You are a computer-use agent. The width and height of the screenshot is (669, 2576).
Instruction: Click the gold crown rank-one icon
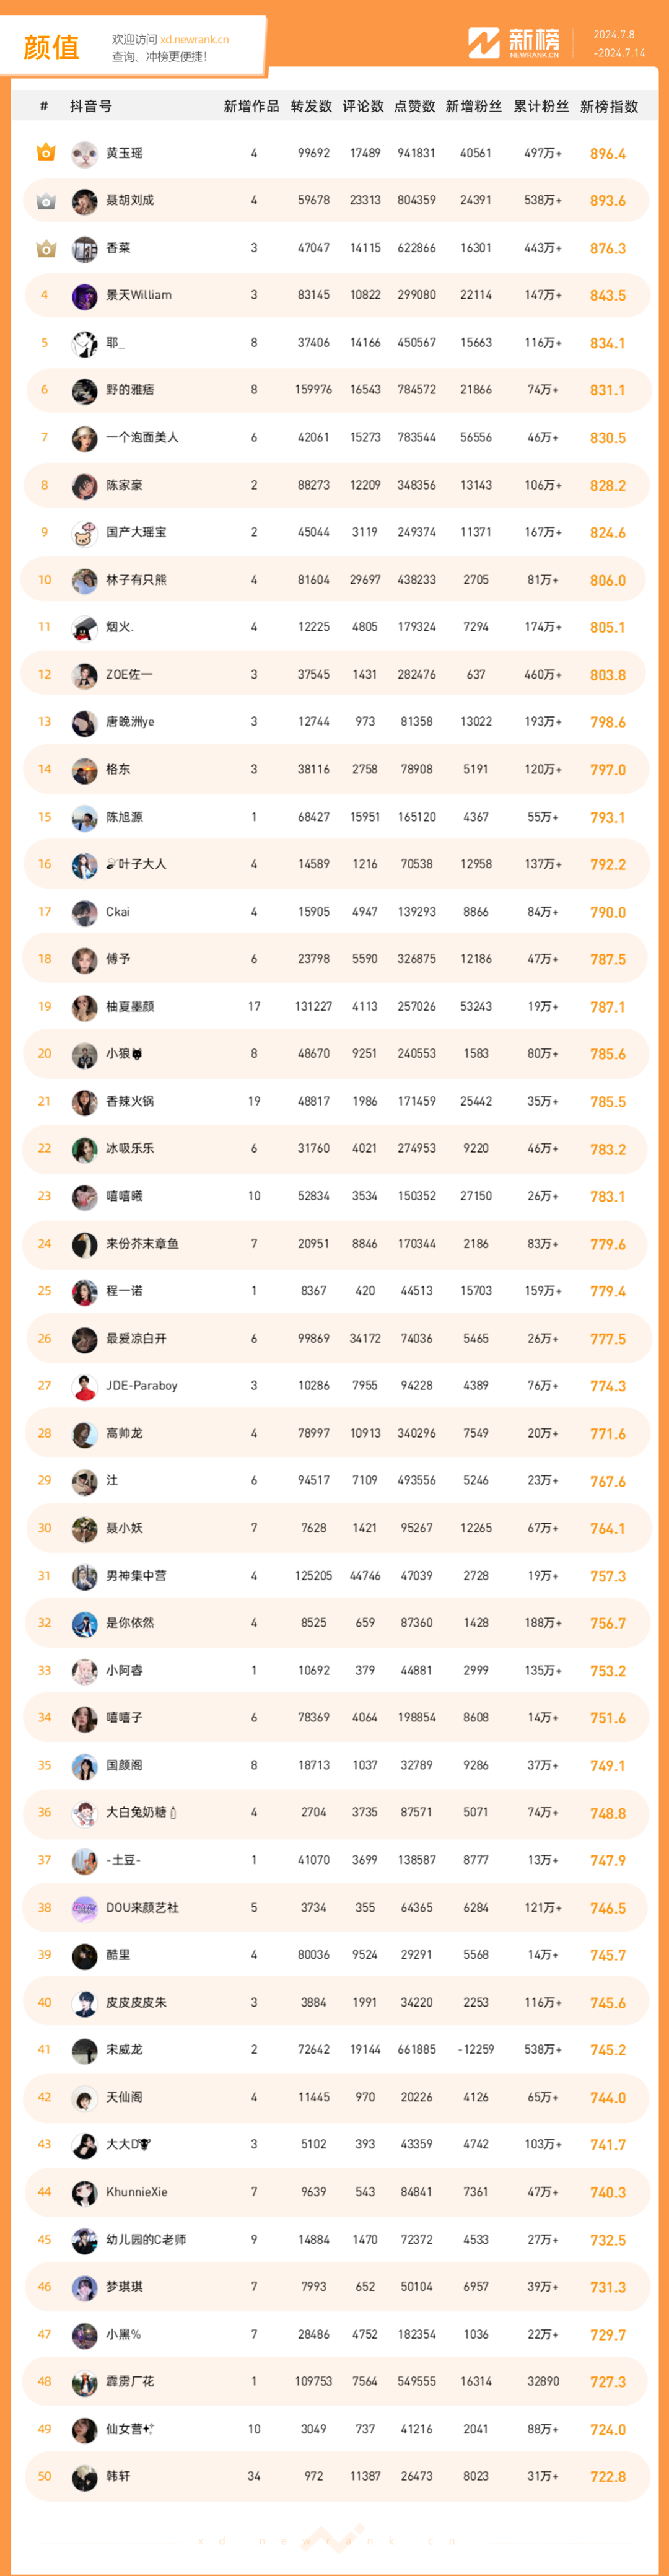pos(45,153)
